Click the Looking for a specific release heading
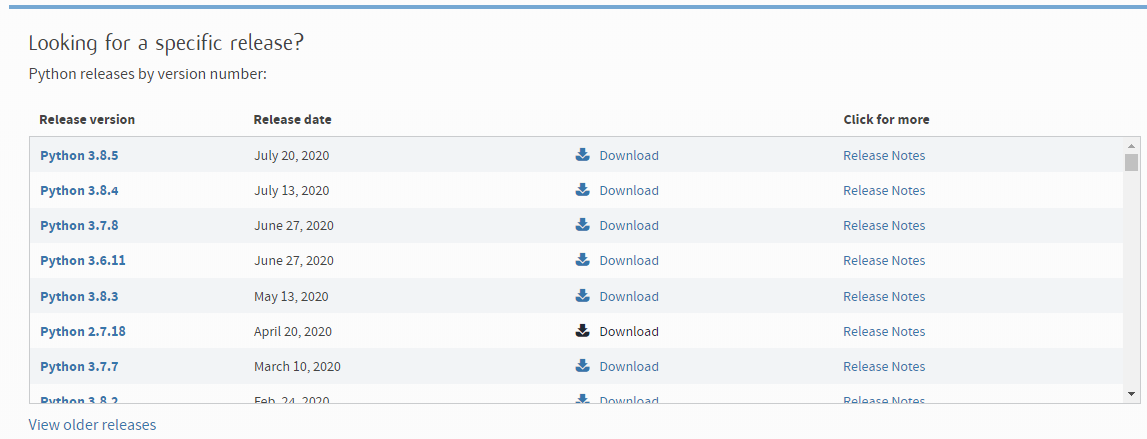 coord(166,43)
